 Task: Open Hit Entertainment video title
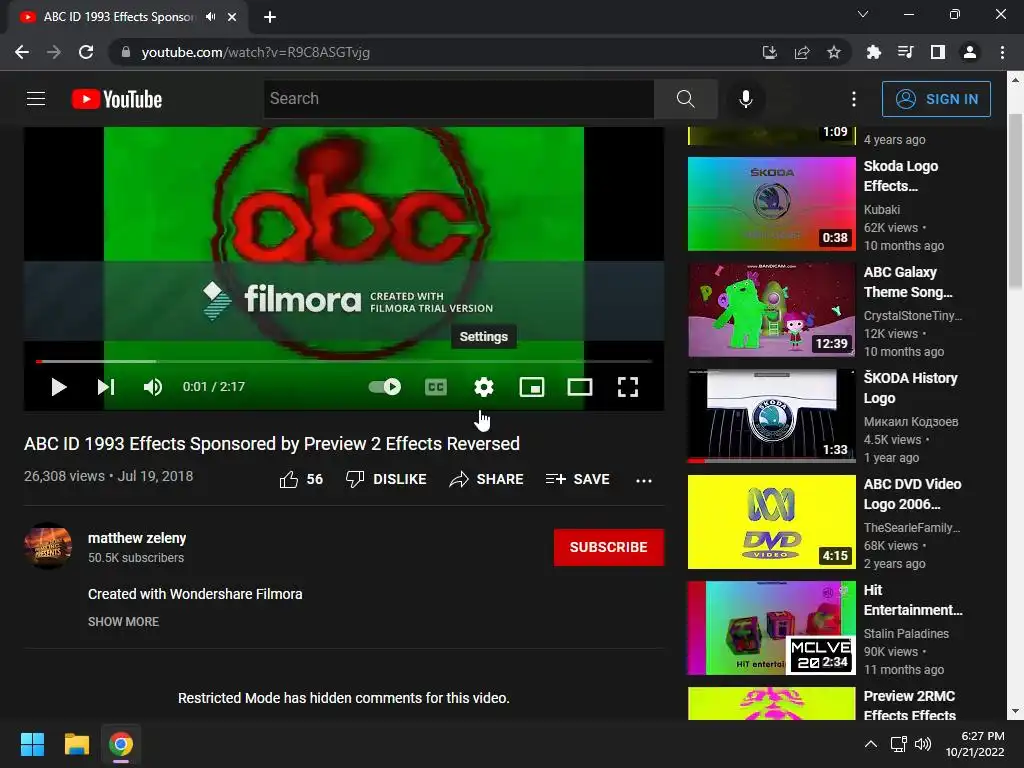(x=913, y=600)
